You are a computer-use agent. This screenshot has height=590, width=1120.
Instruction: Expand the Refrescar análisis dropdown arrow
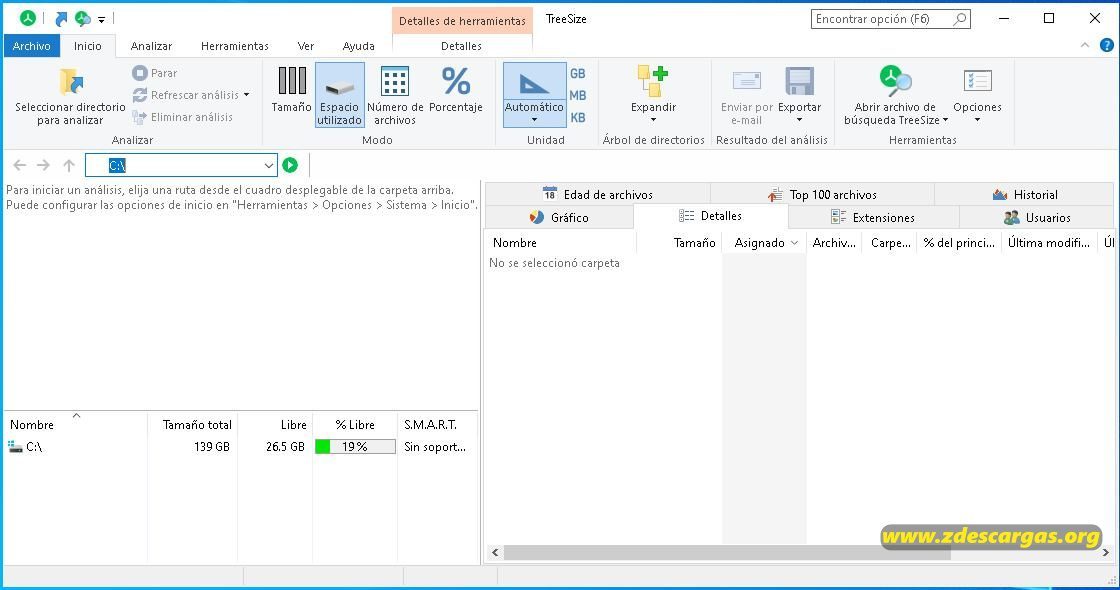click(246, 95)
